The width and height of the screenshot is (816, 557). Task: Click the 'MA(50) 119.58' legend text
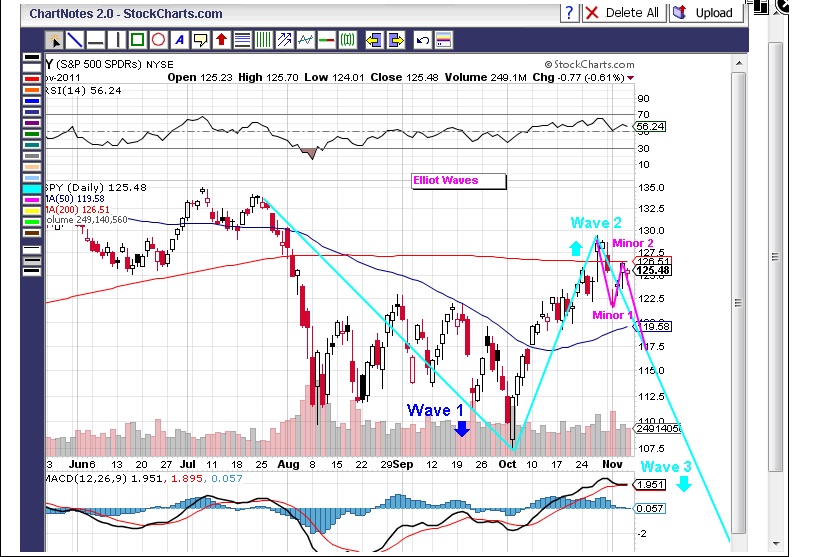75,199
